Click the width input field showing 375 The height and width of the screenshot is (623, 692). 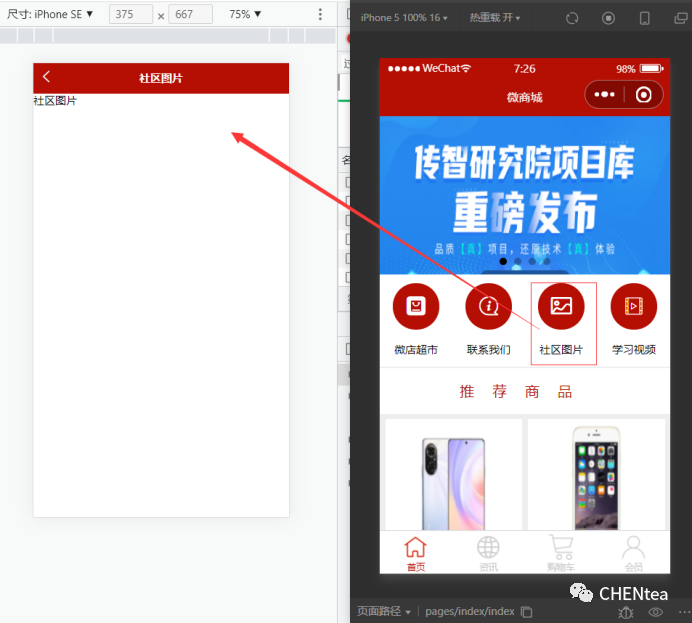pyautogui.click(x=131, y=14)
